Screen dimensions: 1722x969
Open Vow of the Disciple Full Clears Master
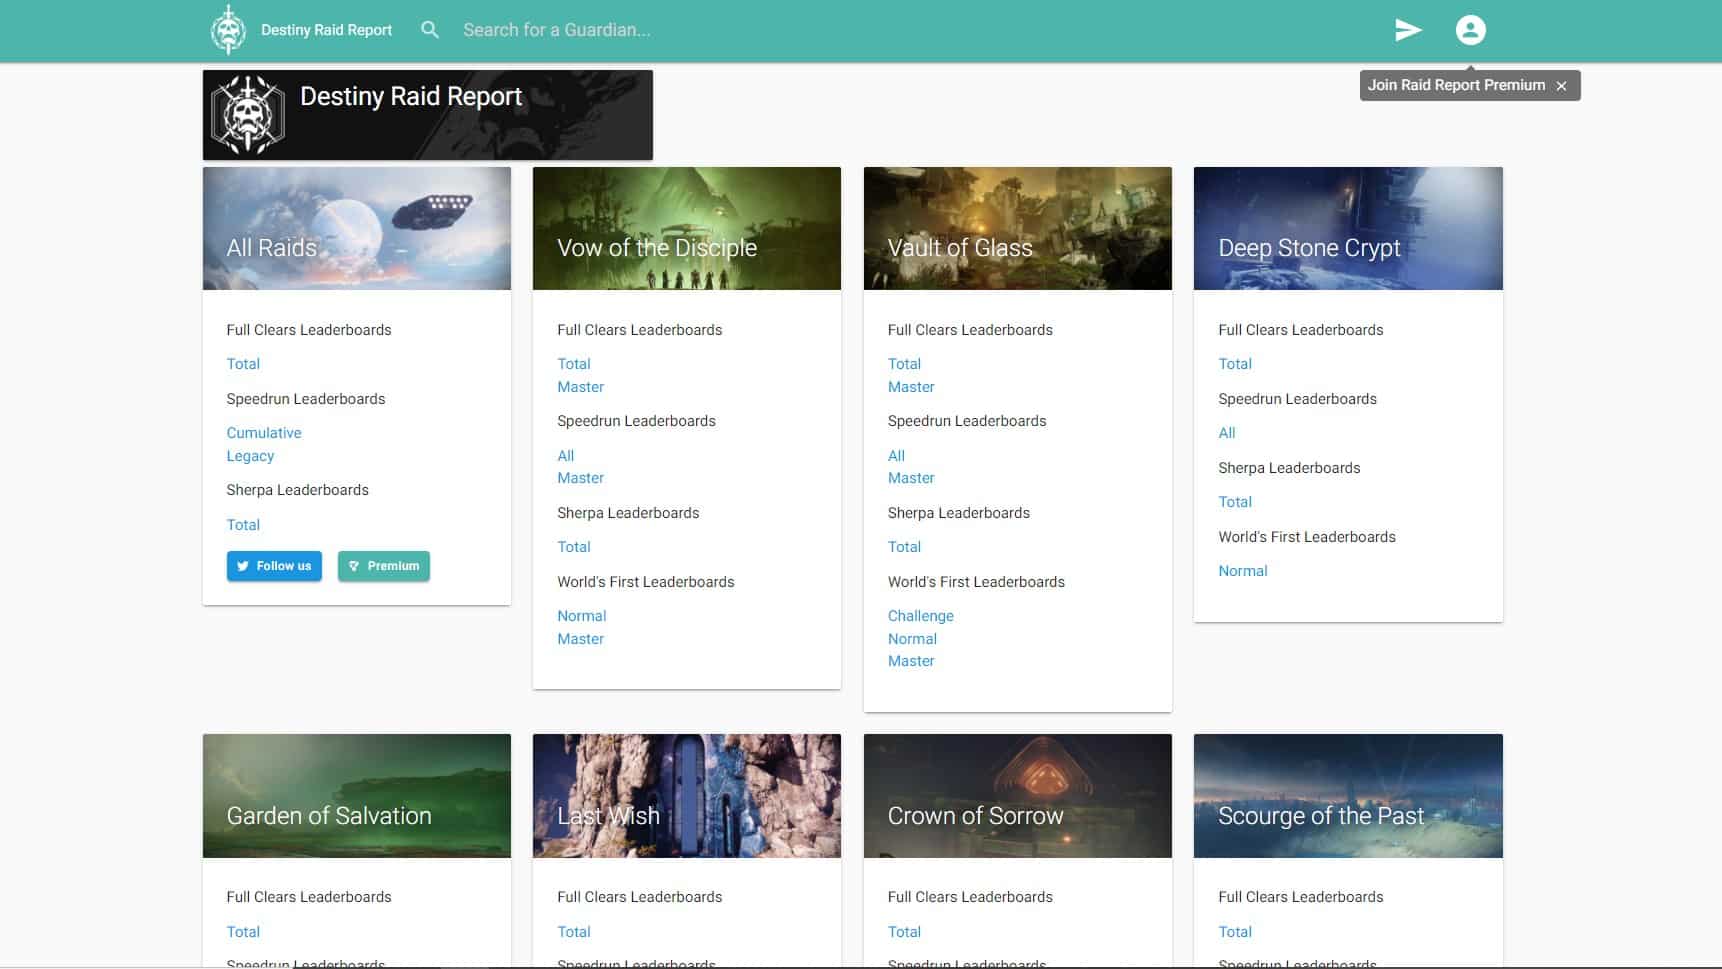click(581, 387)
